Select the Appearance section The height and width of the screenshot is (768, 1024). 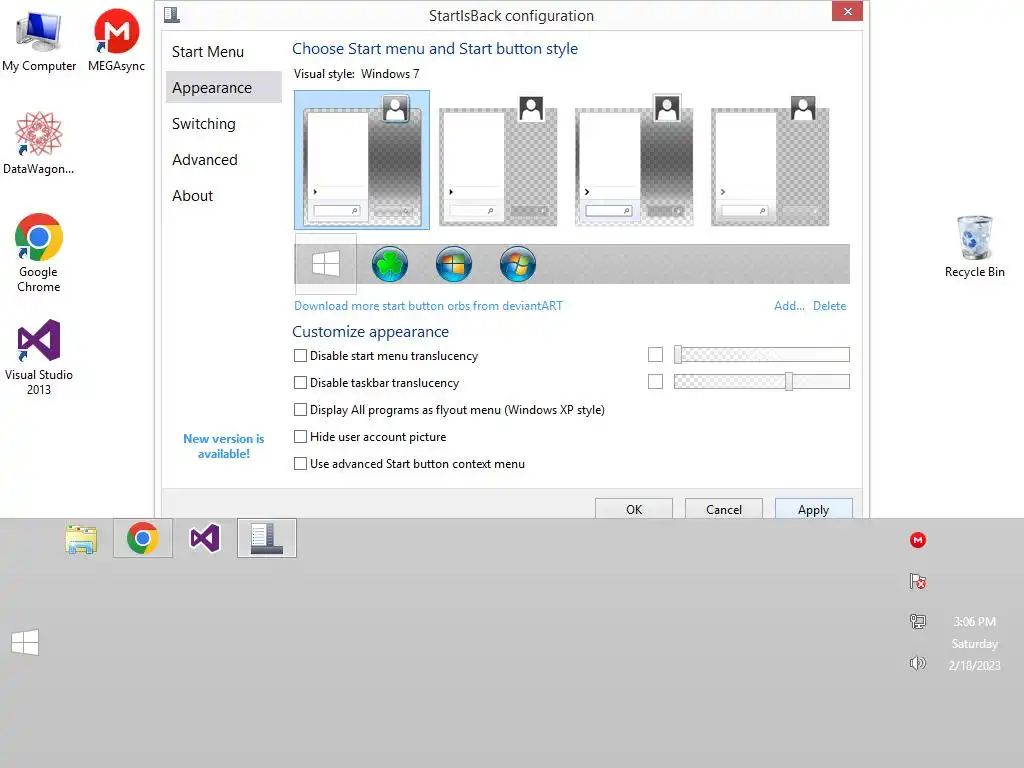[x=223, y=88]
